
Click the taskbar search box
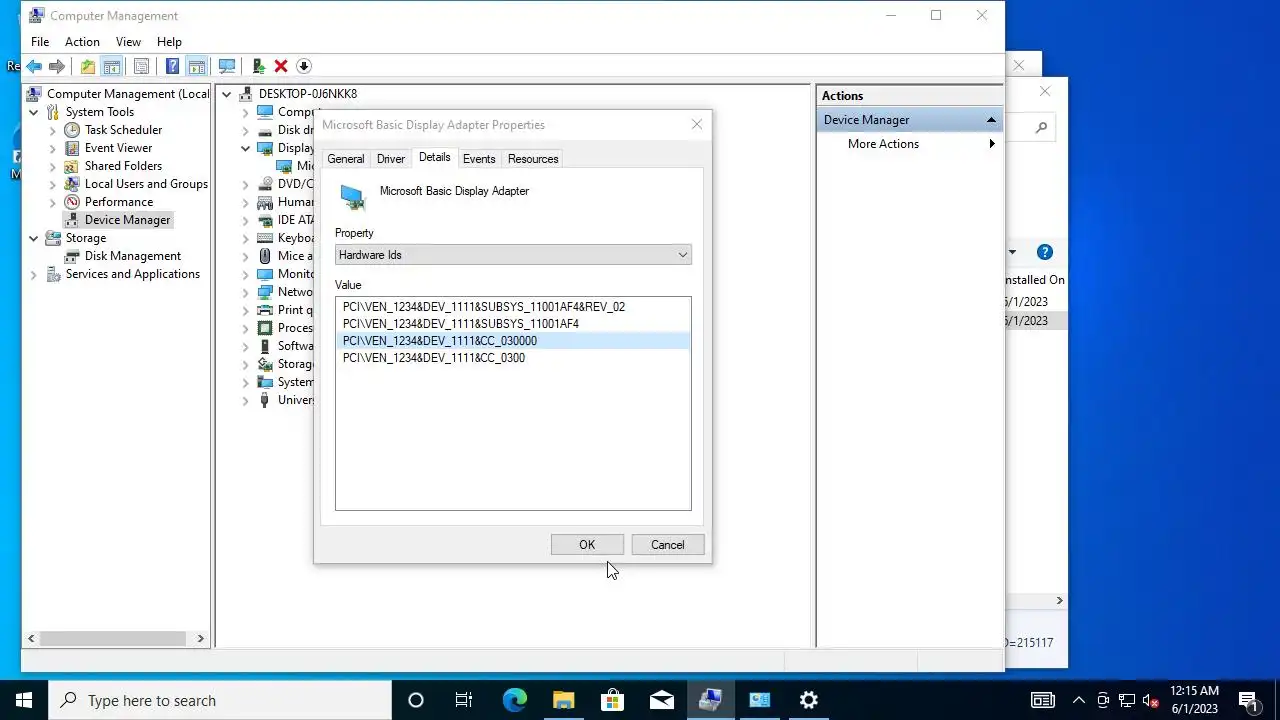pos(220,700)
